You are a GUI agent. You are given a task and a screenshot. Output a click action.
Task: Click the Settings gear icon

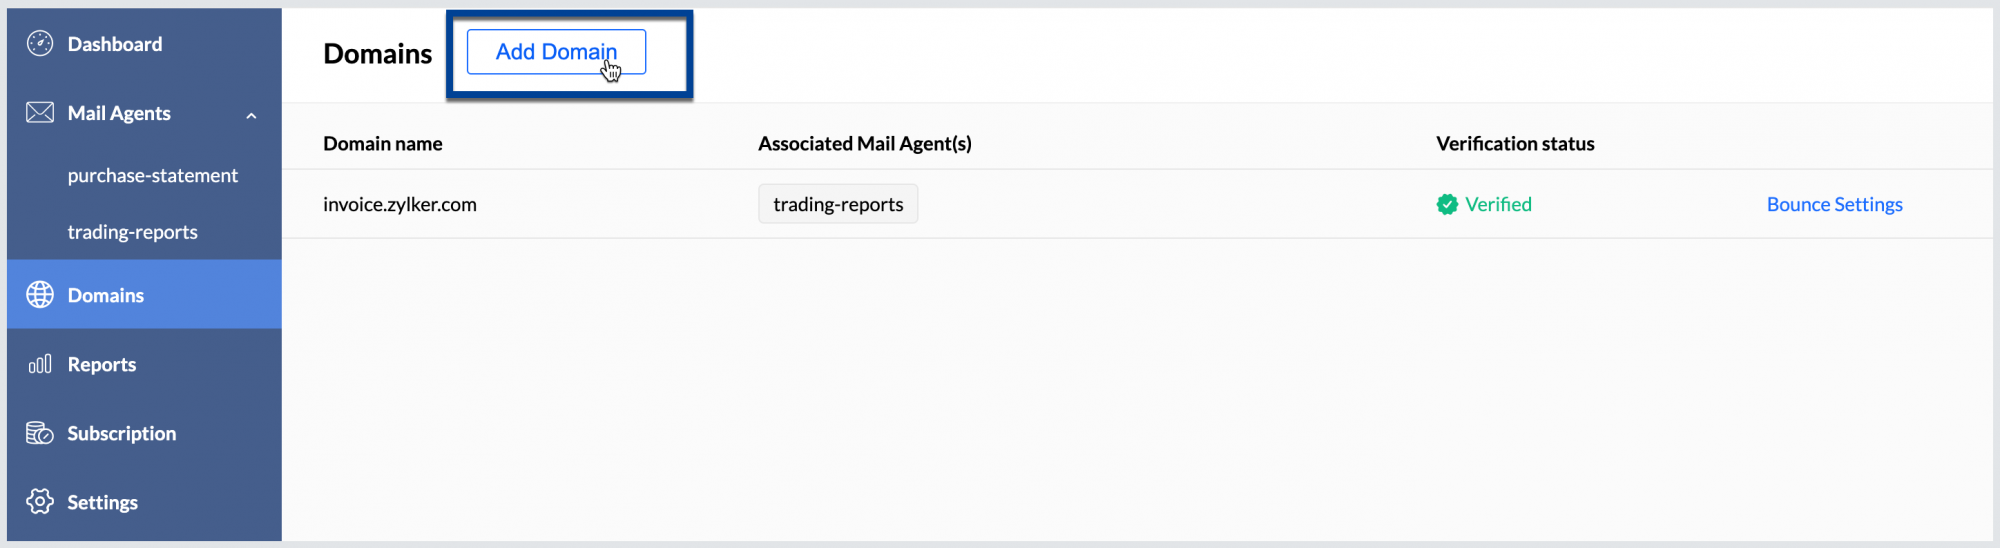[40, 502]
